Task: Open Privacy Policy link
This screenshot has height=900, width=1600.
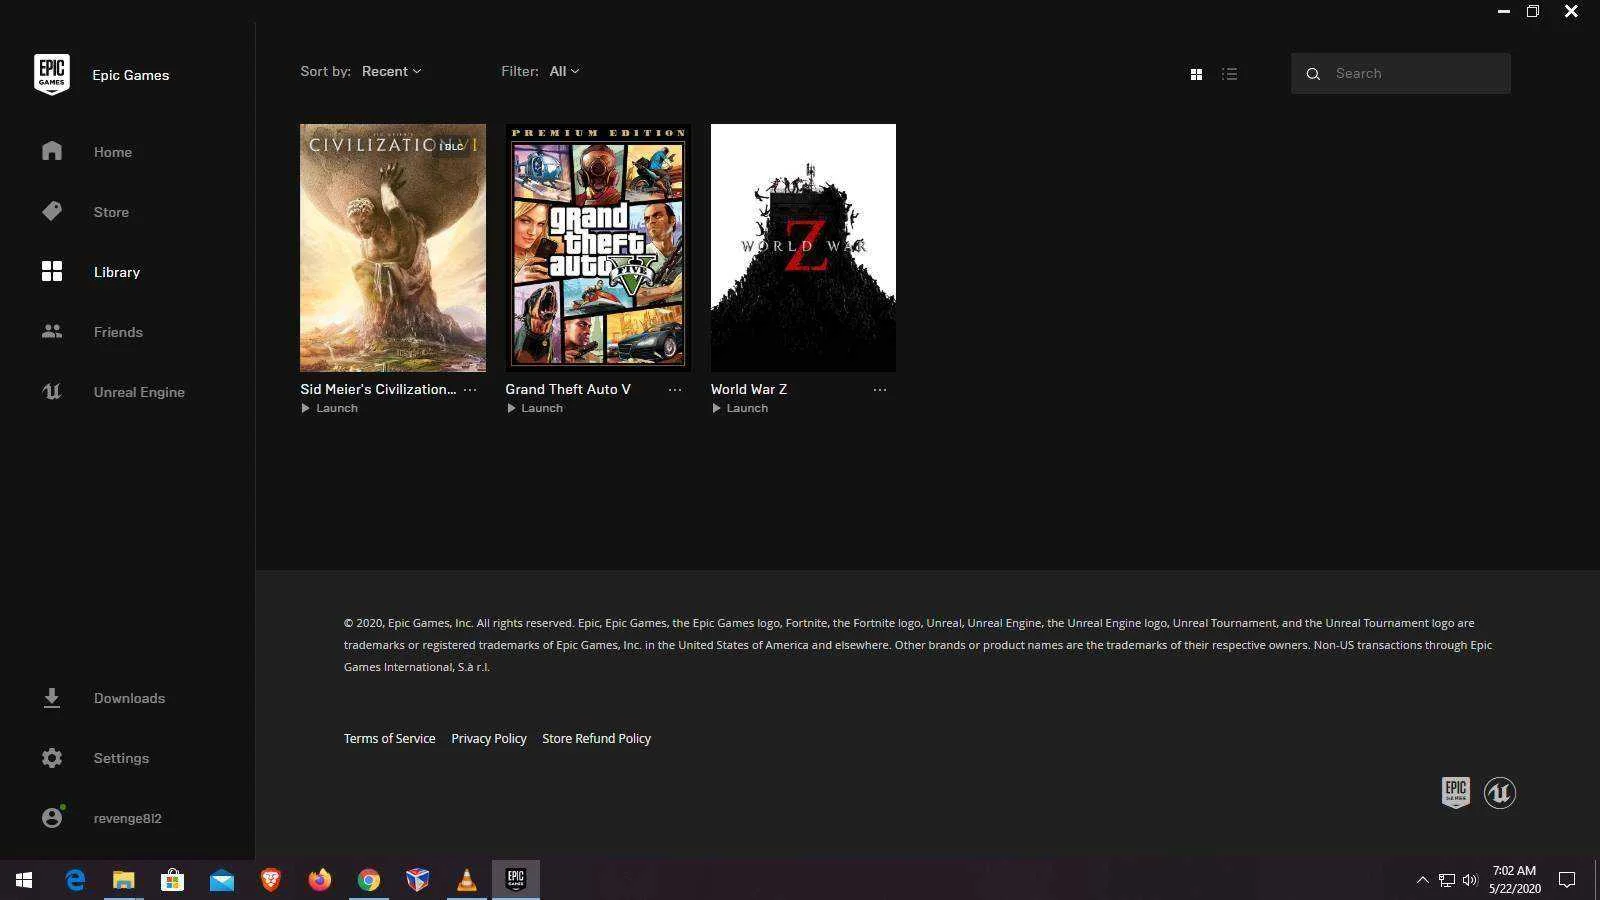Action: (489, 738)
